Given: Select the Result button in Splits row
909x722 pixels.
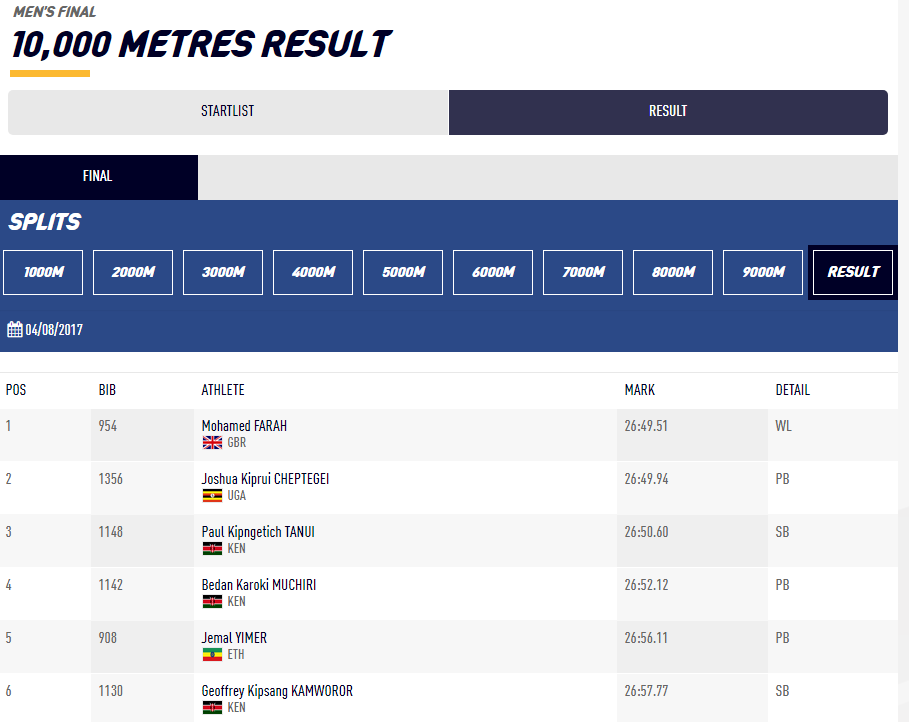Looking at the screenshot, I should (x=853, y=272).
